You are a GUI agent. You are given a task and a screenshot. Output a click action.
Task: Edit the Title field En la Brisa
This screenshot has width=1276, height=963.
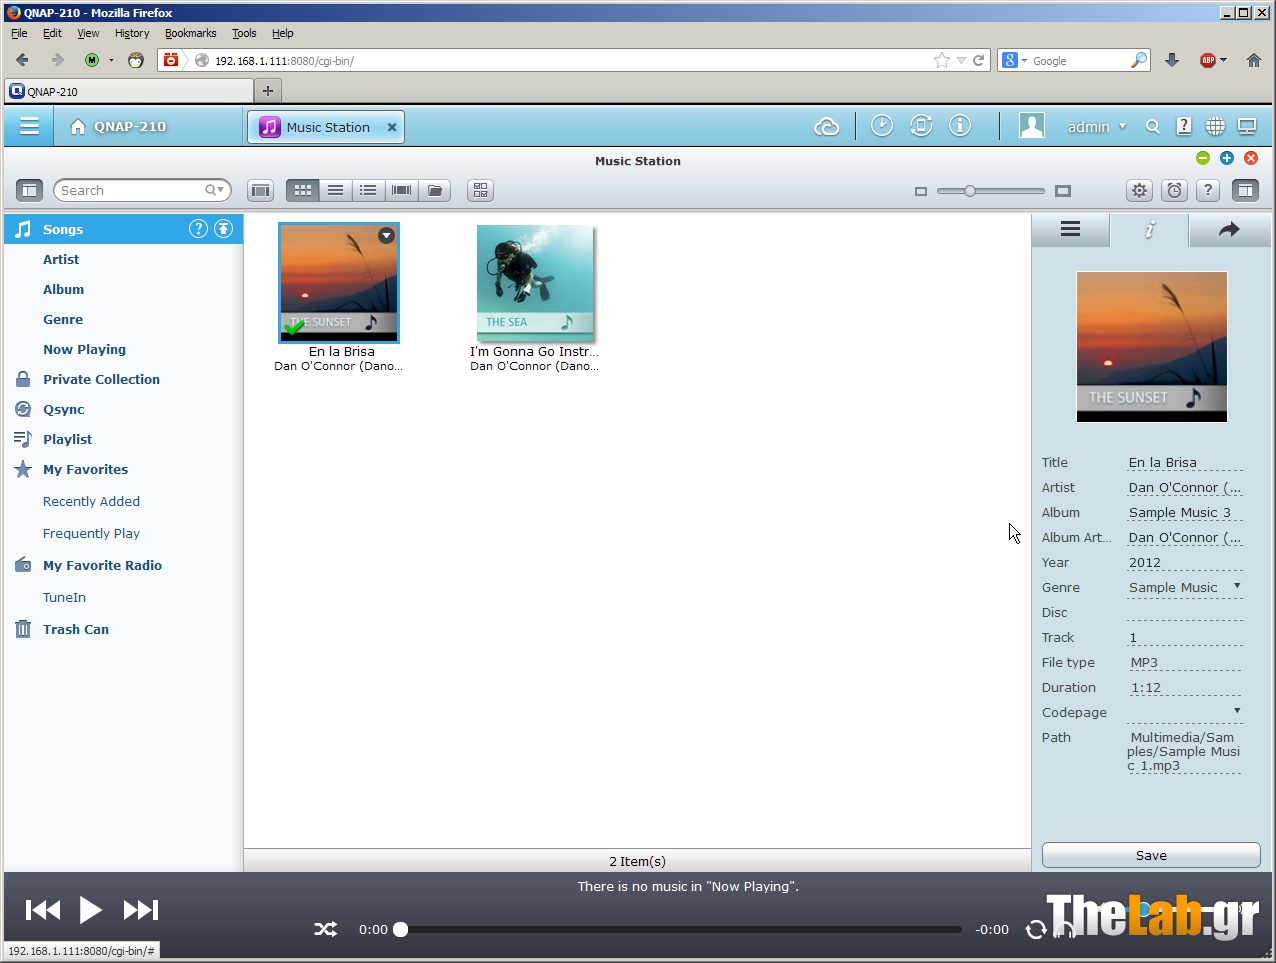click(1185, 462)
